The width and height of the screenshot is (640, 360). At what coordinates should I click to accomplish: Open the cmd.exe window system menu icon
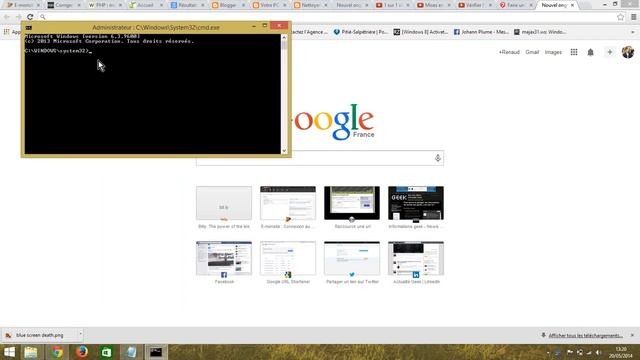point(29,27)
